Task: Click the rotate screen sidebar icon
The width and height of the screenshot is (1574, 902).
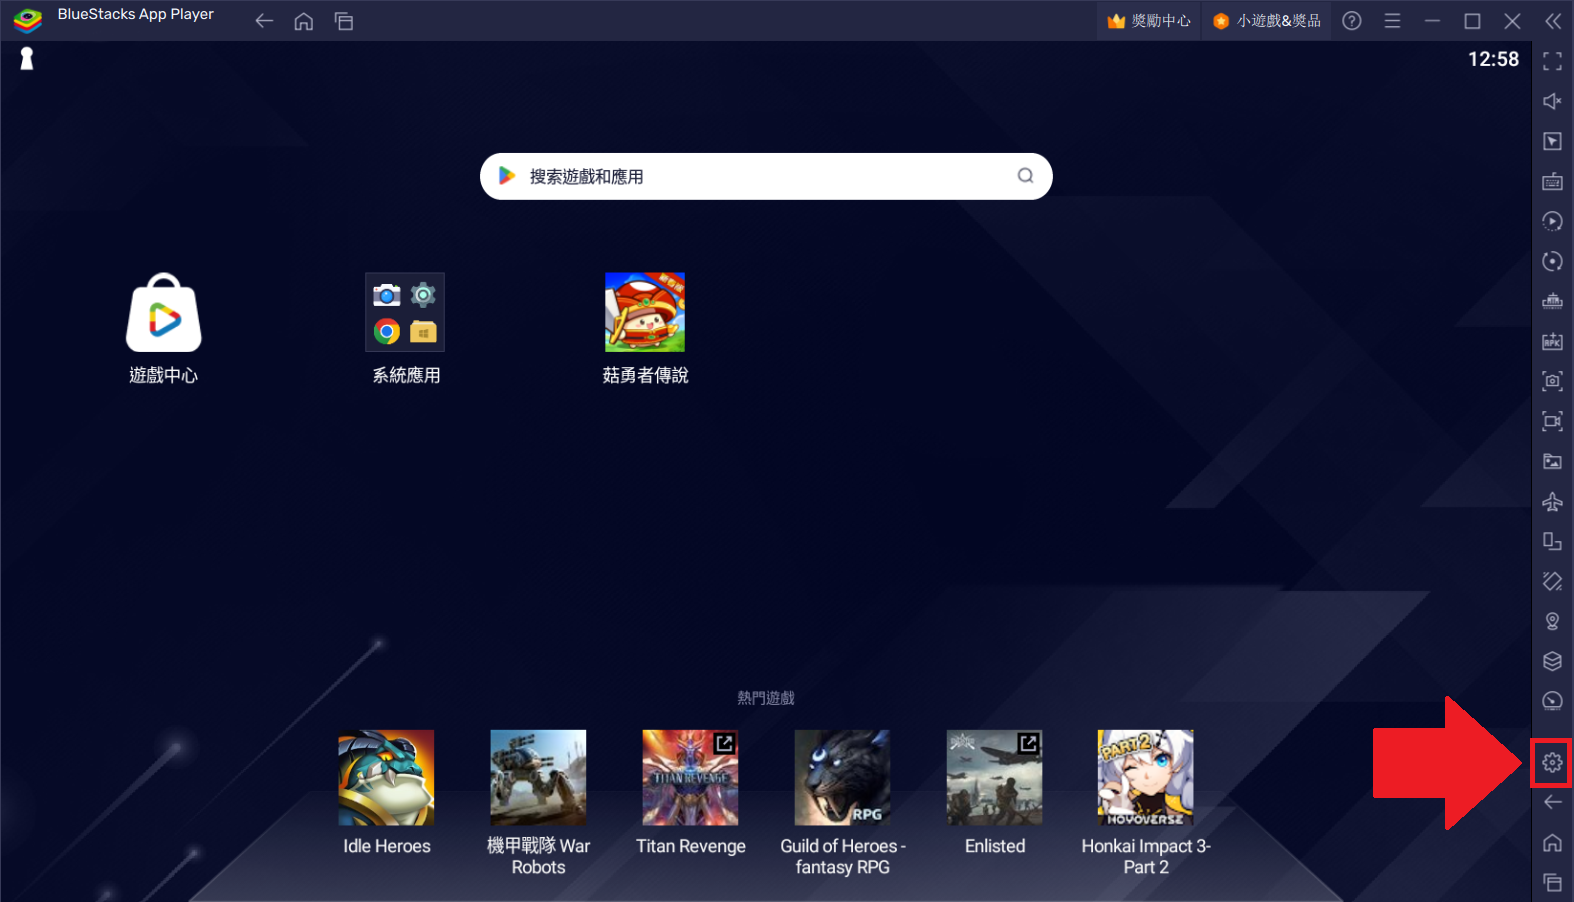Action: 1552,542
